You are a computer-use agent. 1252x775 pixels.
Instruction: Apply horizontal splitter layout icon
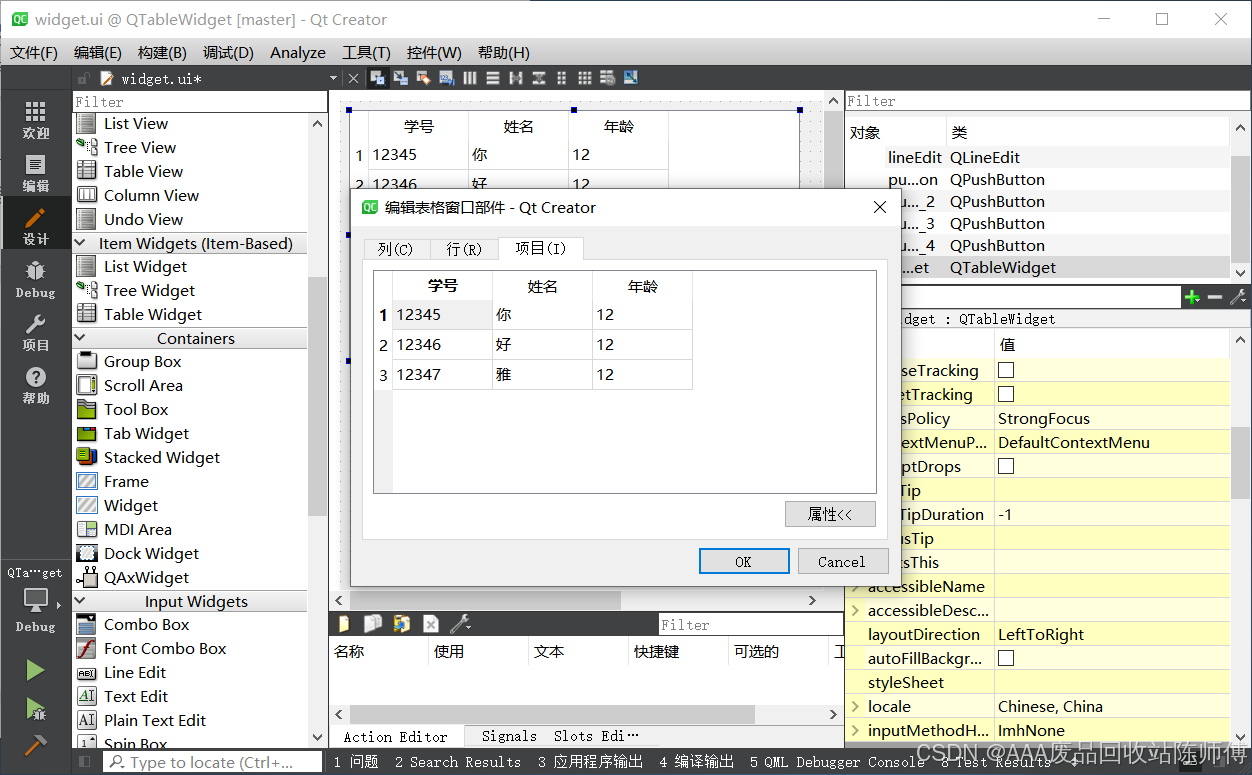tap(516, 78)
